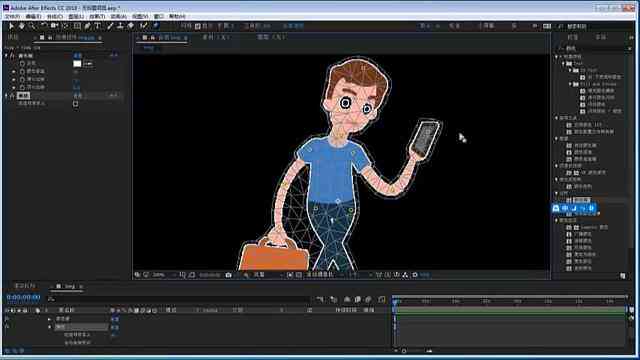
Task: Open the Composition (合成) menu
Action: (x=55, y=16)
